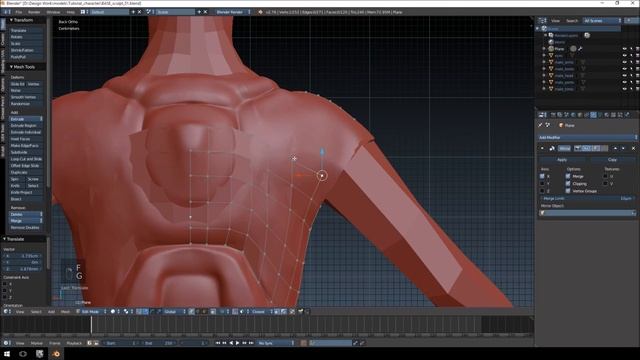The width and height of the screenshot is (640, 360).
Task: Click the jump to last frame button
Action: (251, 343)
